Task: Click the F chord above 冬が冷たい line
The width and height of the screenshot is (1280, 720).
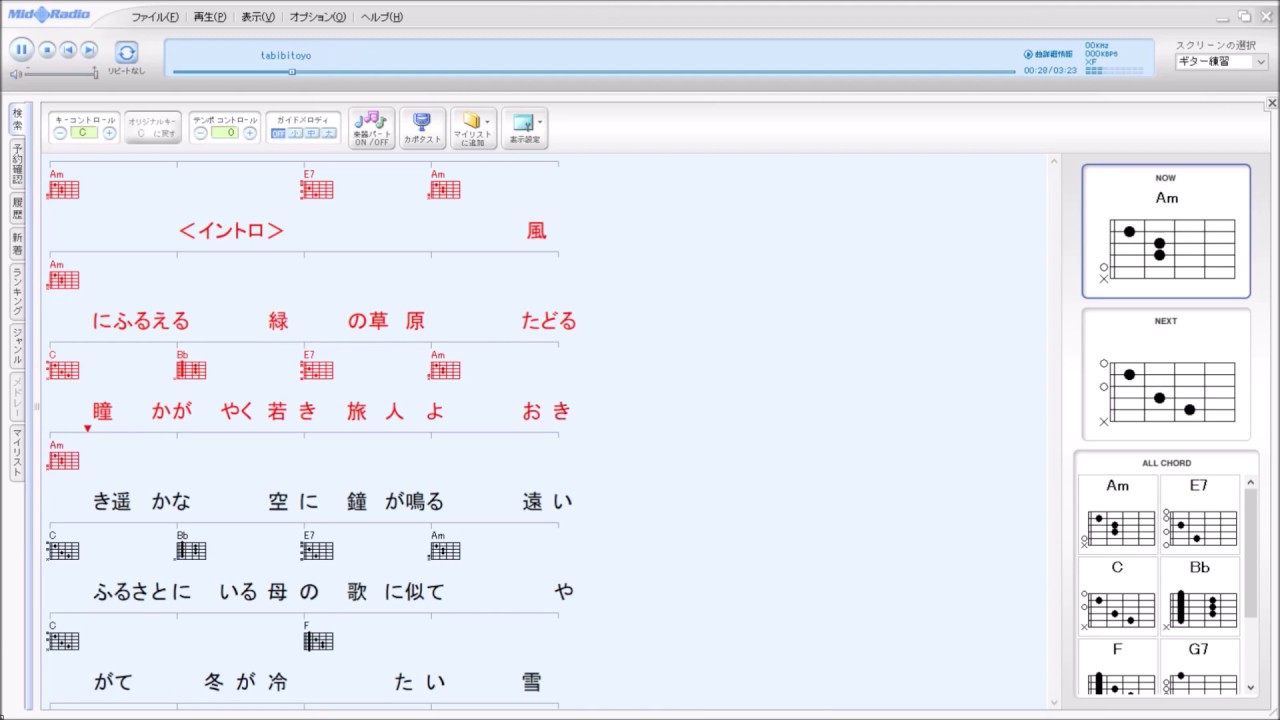Action: point(317,637)
